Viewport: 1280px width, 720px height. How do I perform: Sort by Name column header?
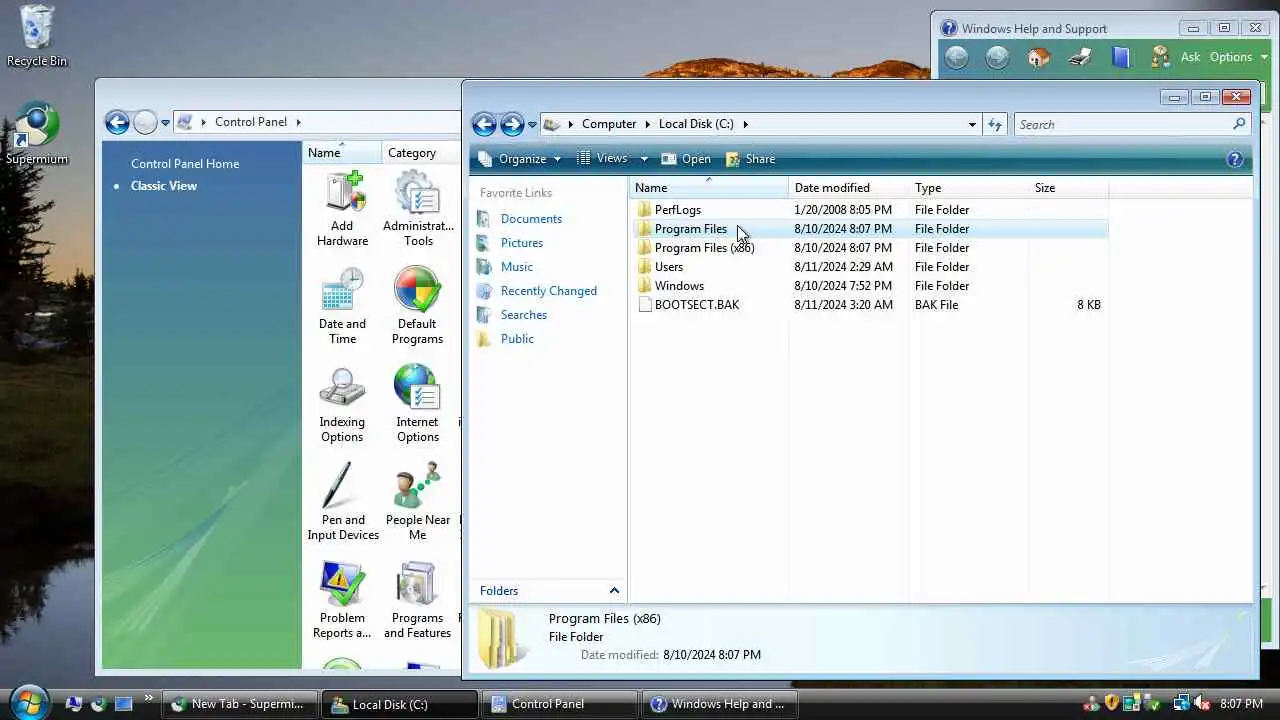(709, 188)
